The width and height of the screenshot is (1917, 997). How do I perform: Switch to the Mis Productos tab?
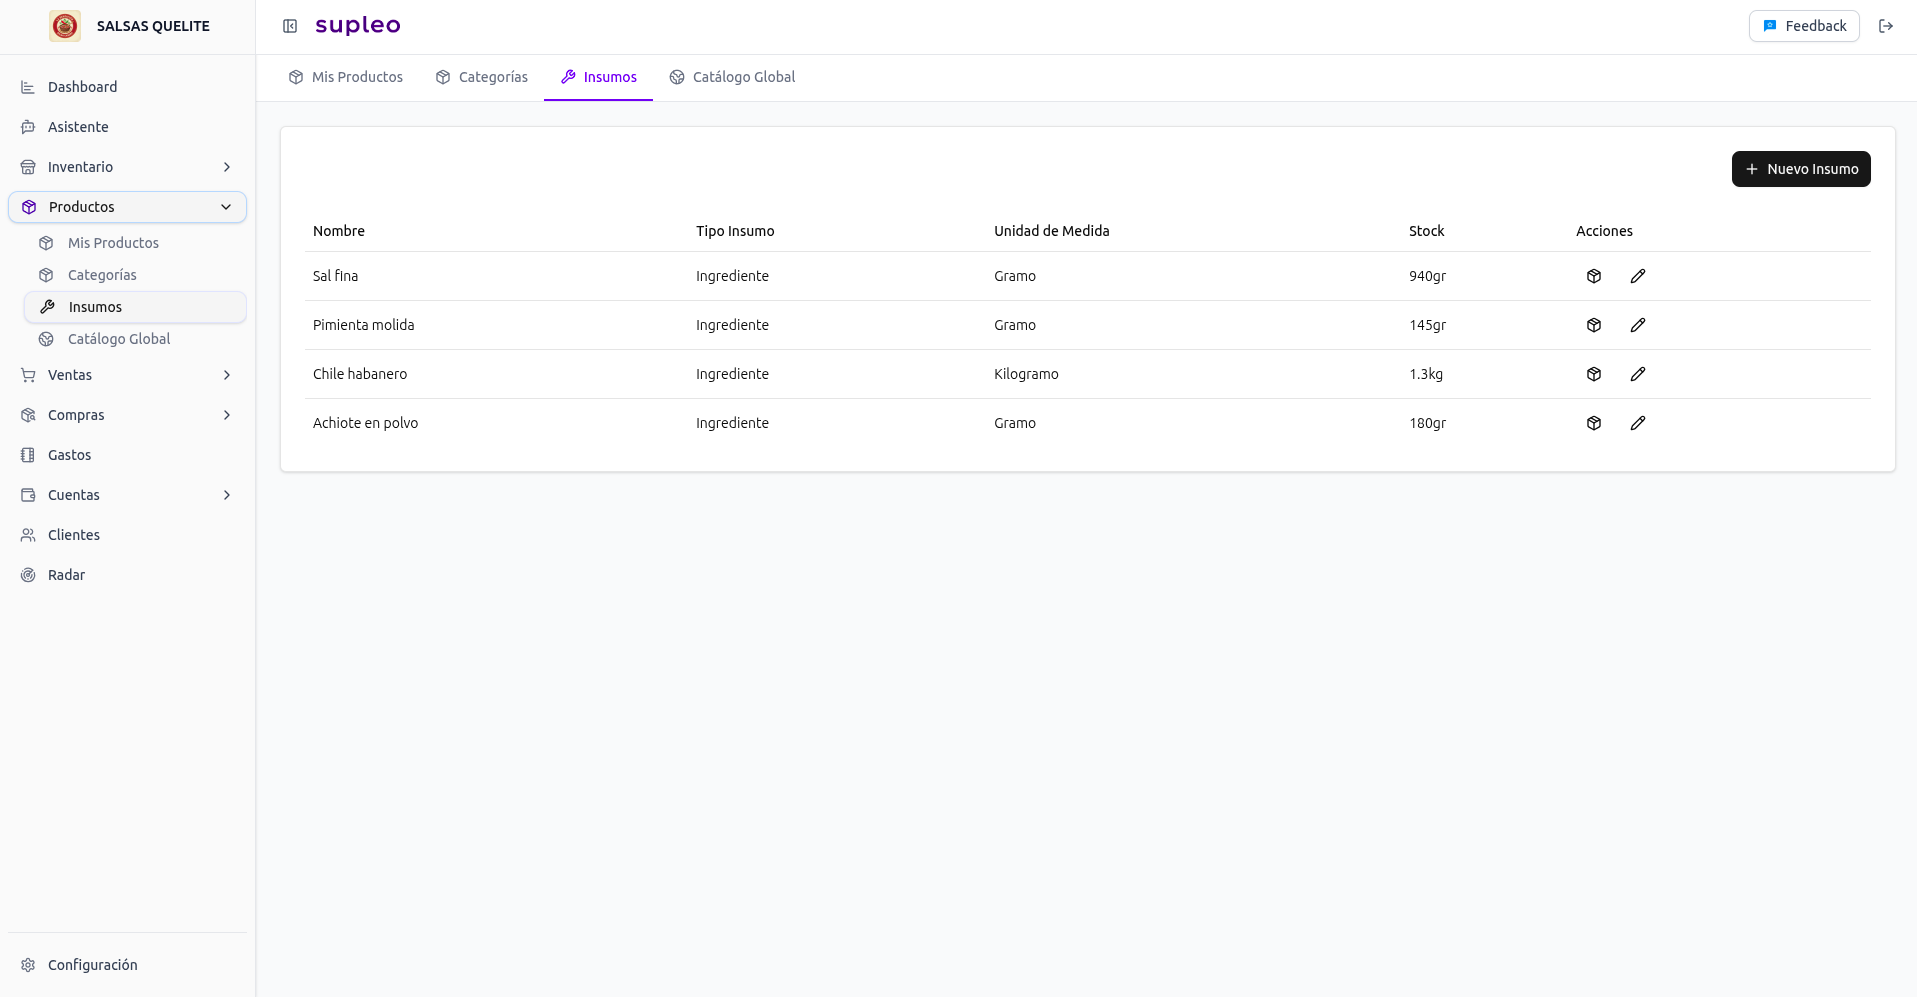pos(346,77)
